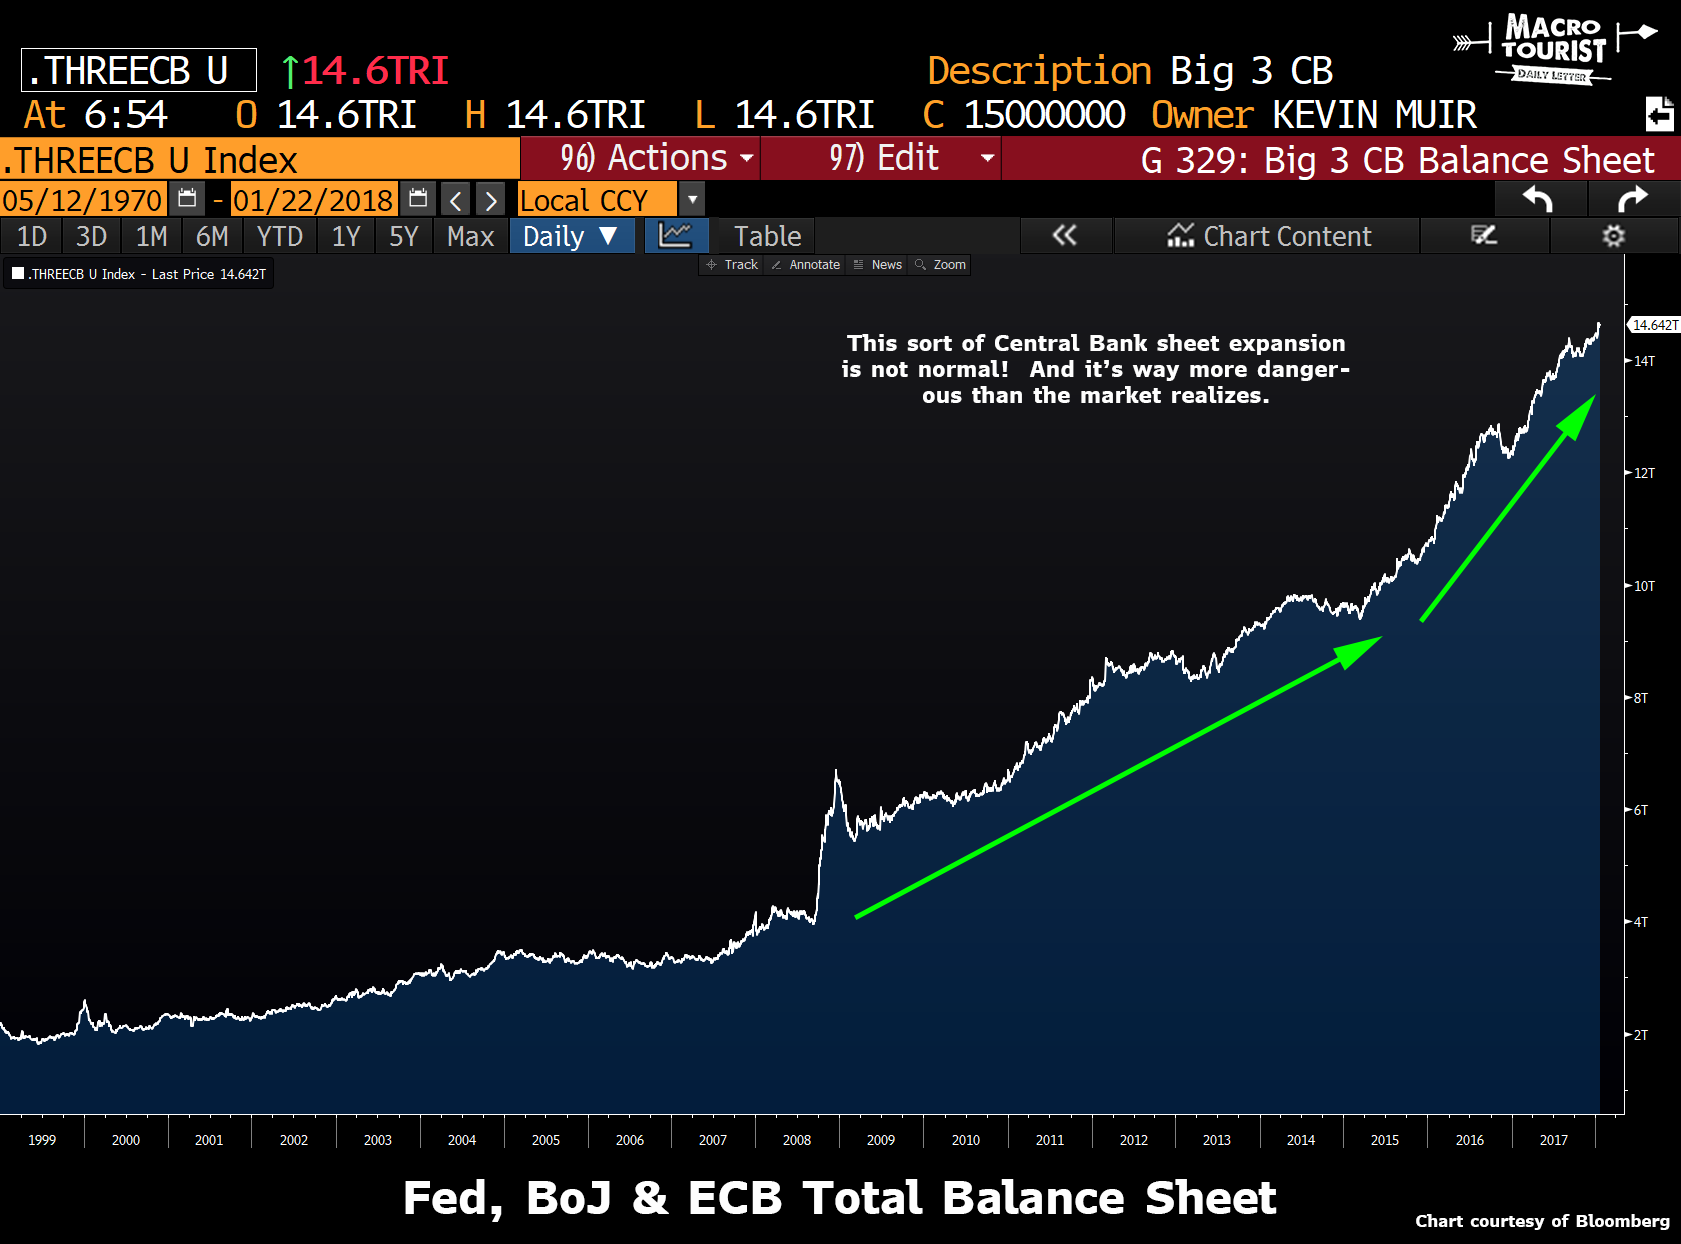Click the 2017 x-axis label
Screen dimensions: 1681x1244
pos(1554,1140)
